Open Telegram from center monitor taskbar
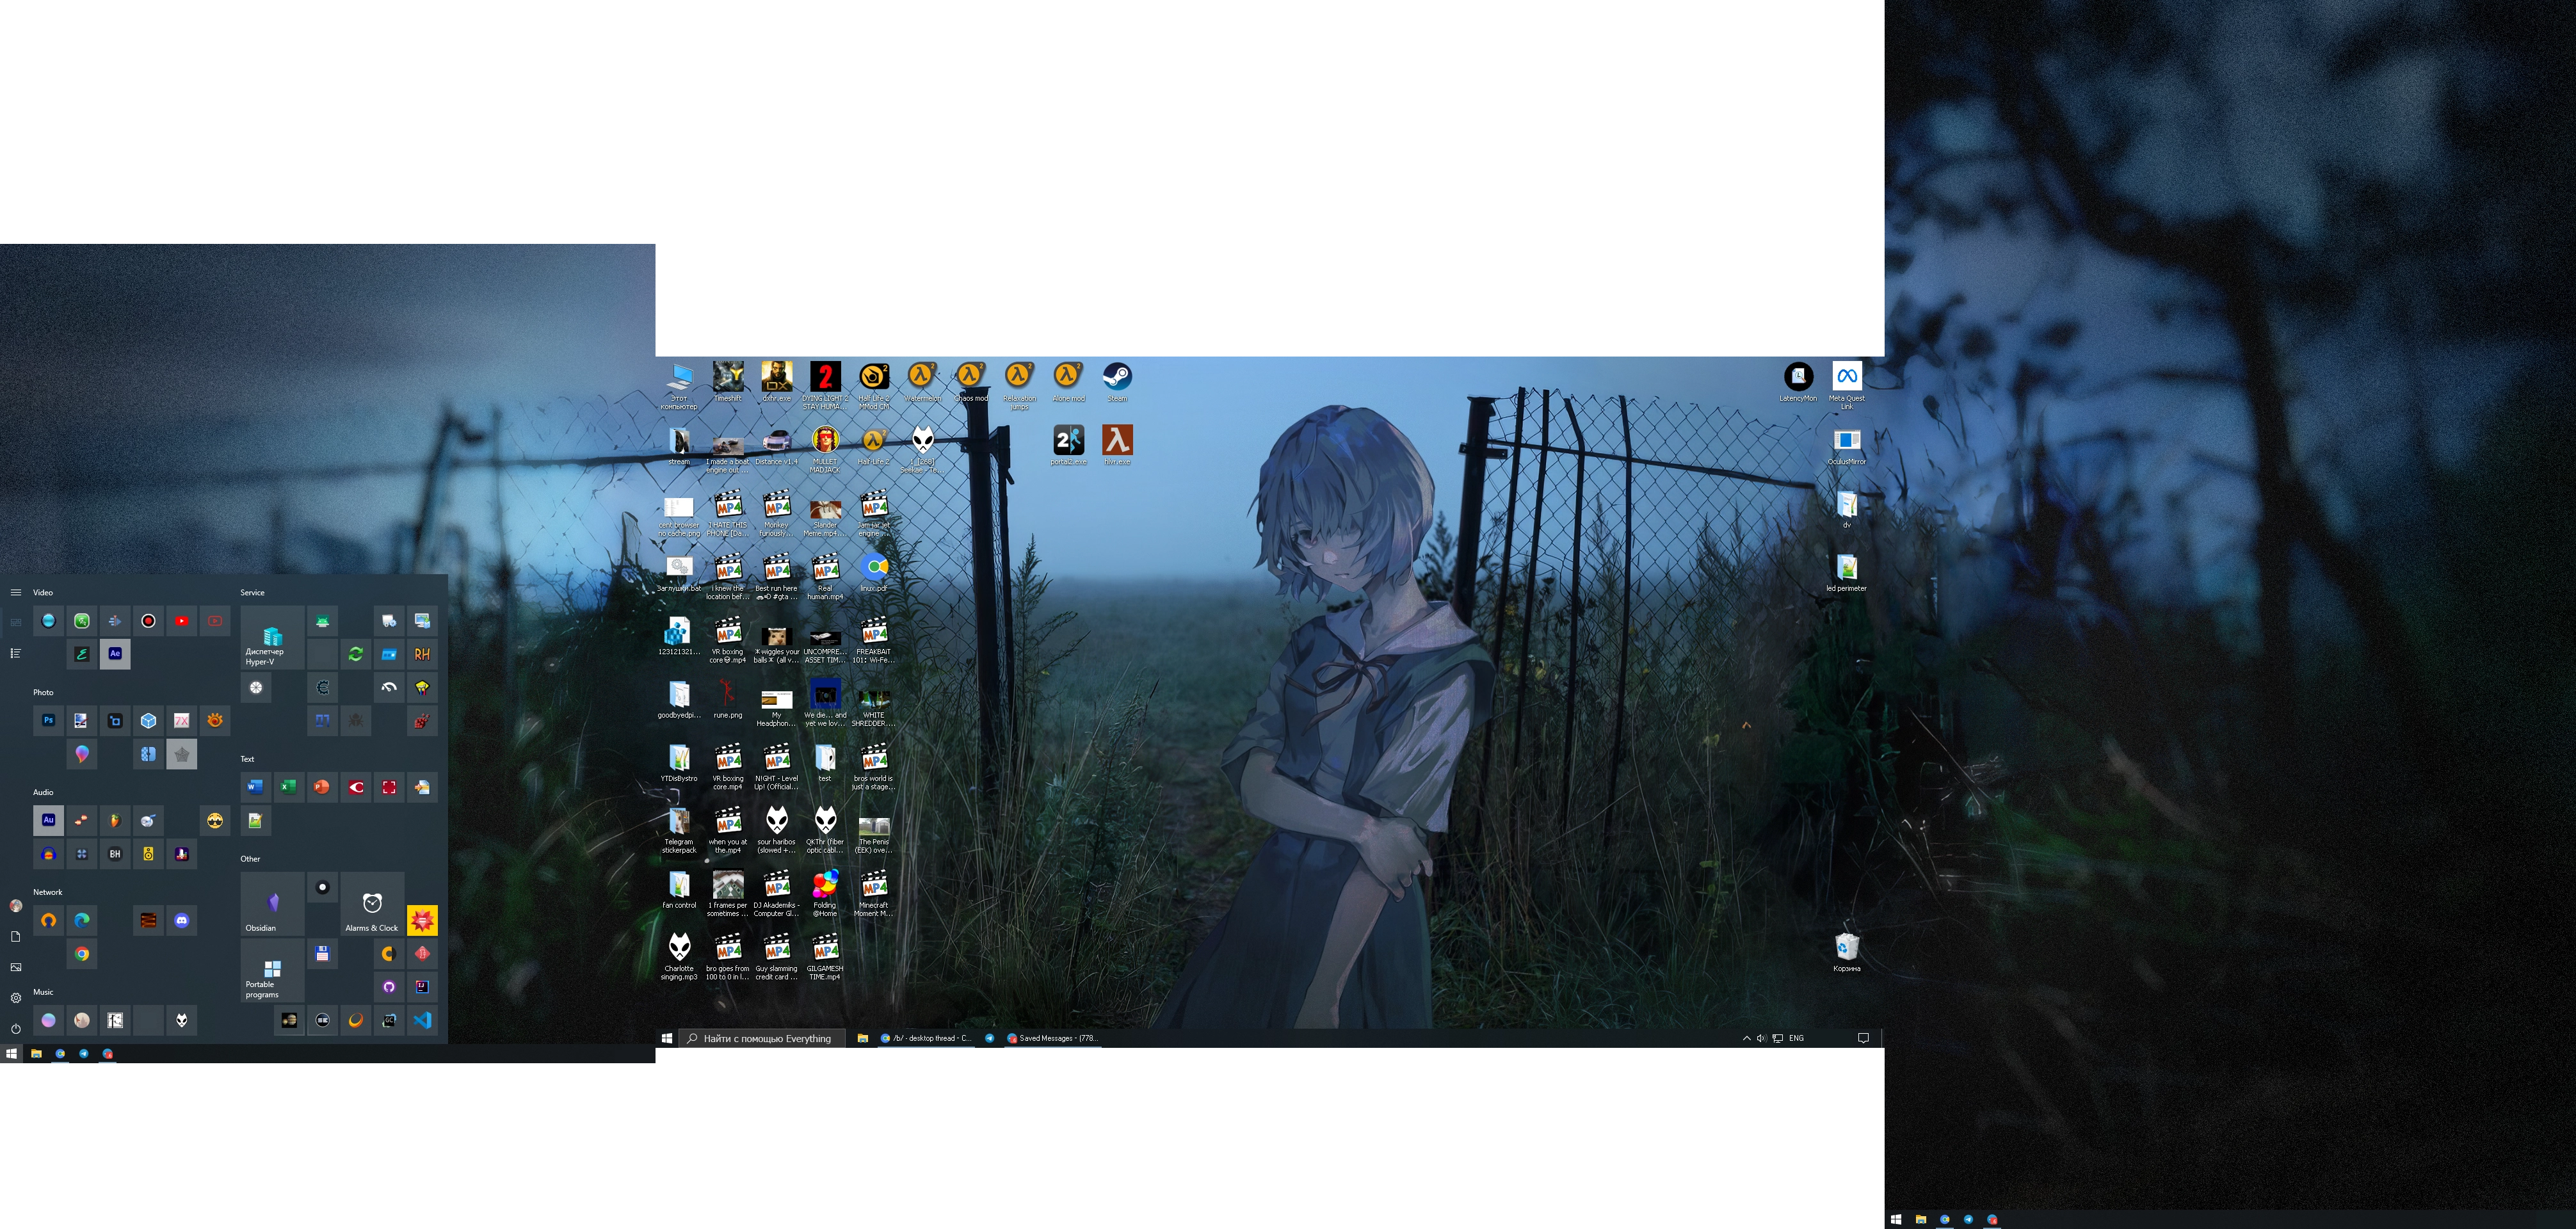 pyautogui.click(x=989, y=1038)
